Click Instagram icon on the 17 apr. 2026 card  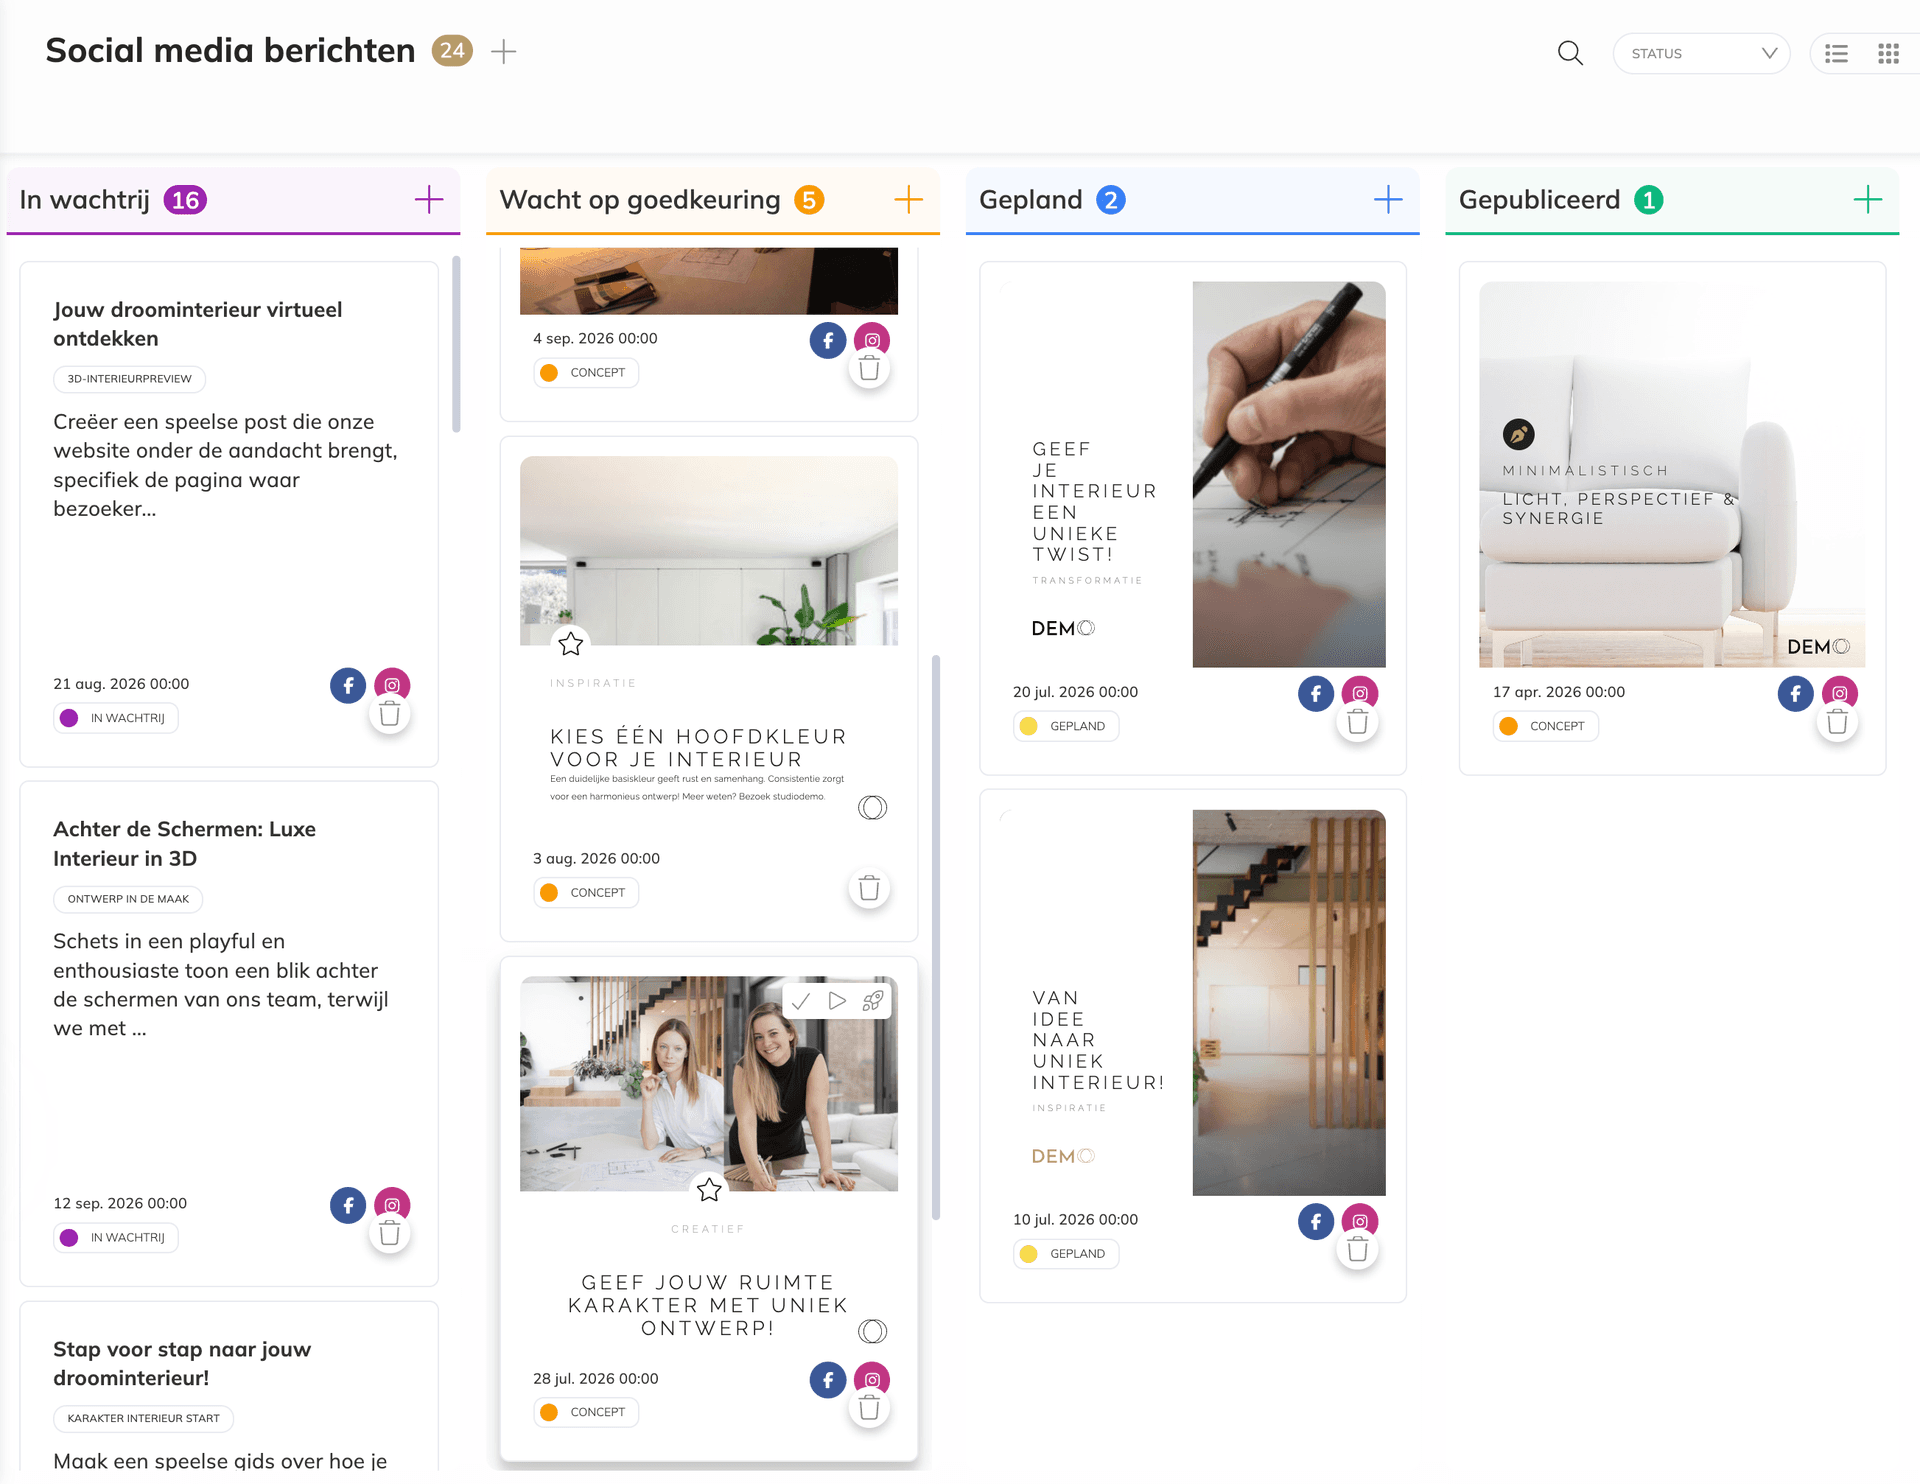click(x=1840, y=691)
